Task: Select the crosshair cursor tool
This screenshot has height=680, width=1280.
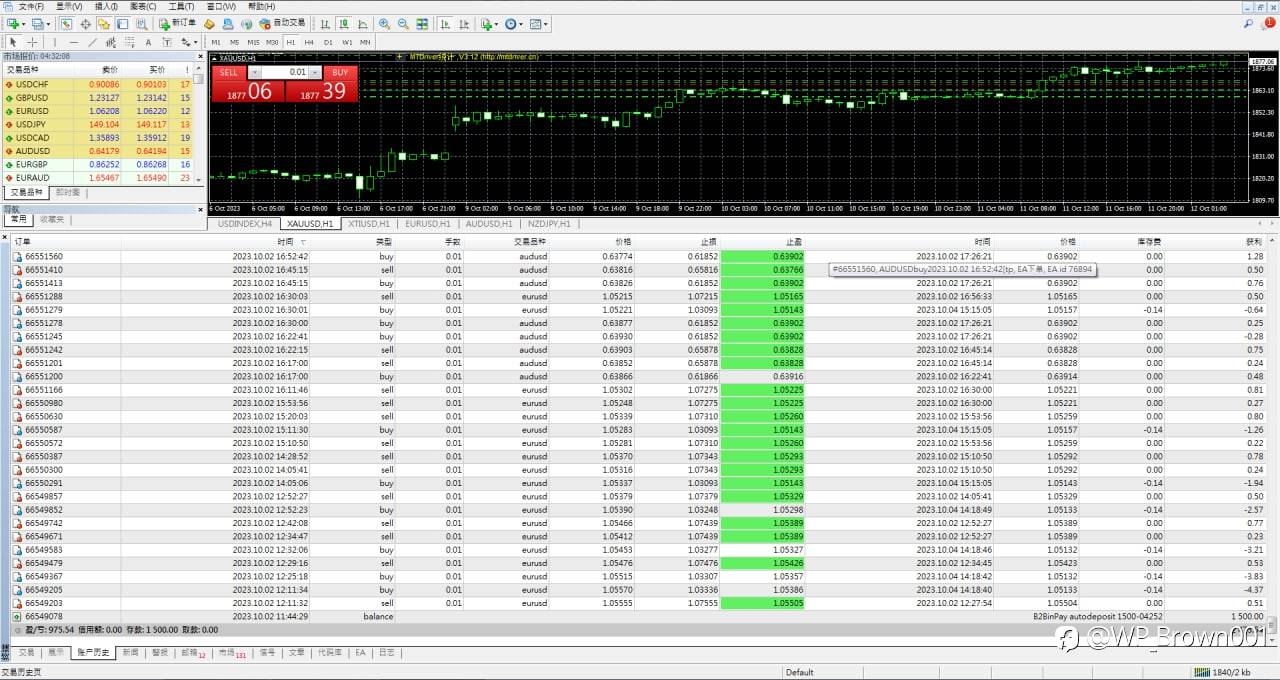Action: [x=32, y=42]
